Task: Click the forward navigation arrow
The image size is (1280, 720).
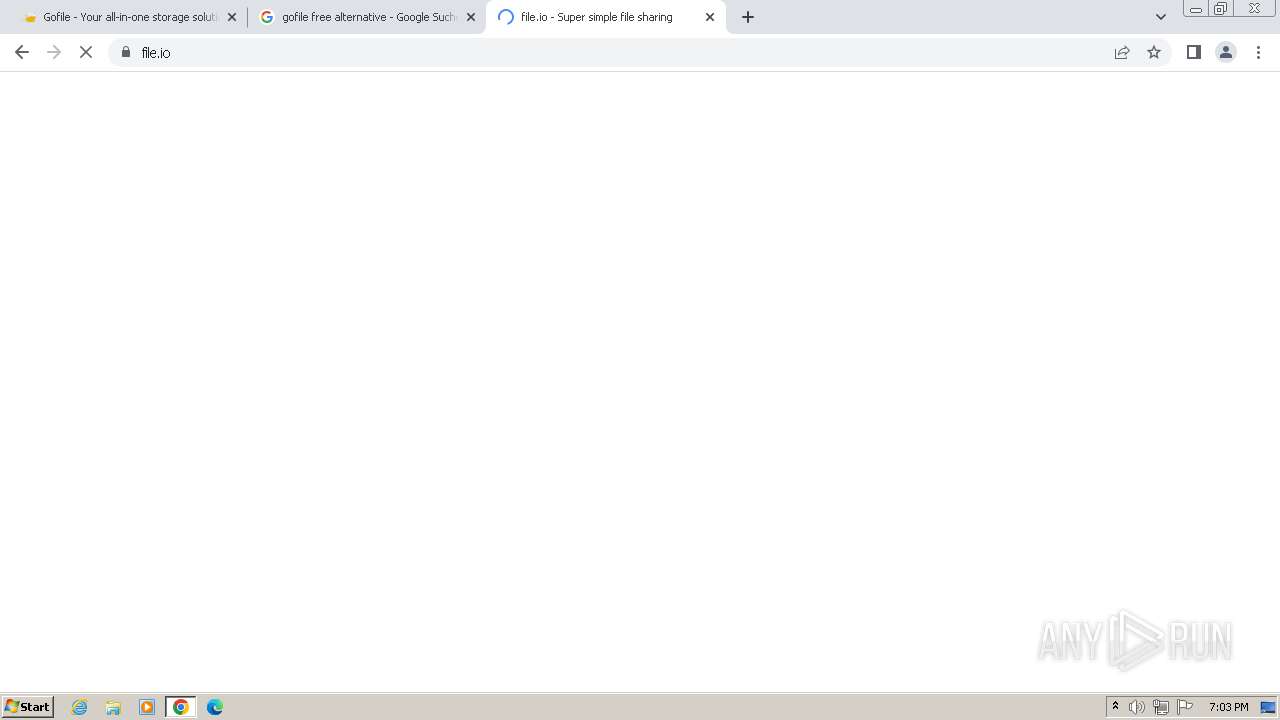Action: (x=54, y=52)
